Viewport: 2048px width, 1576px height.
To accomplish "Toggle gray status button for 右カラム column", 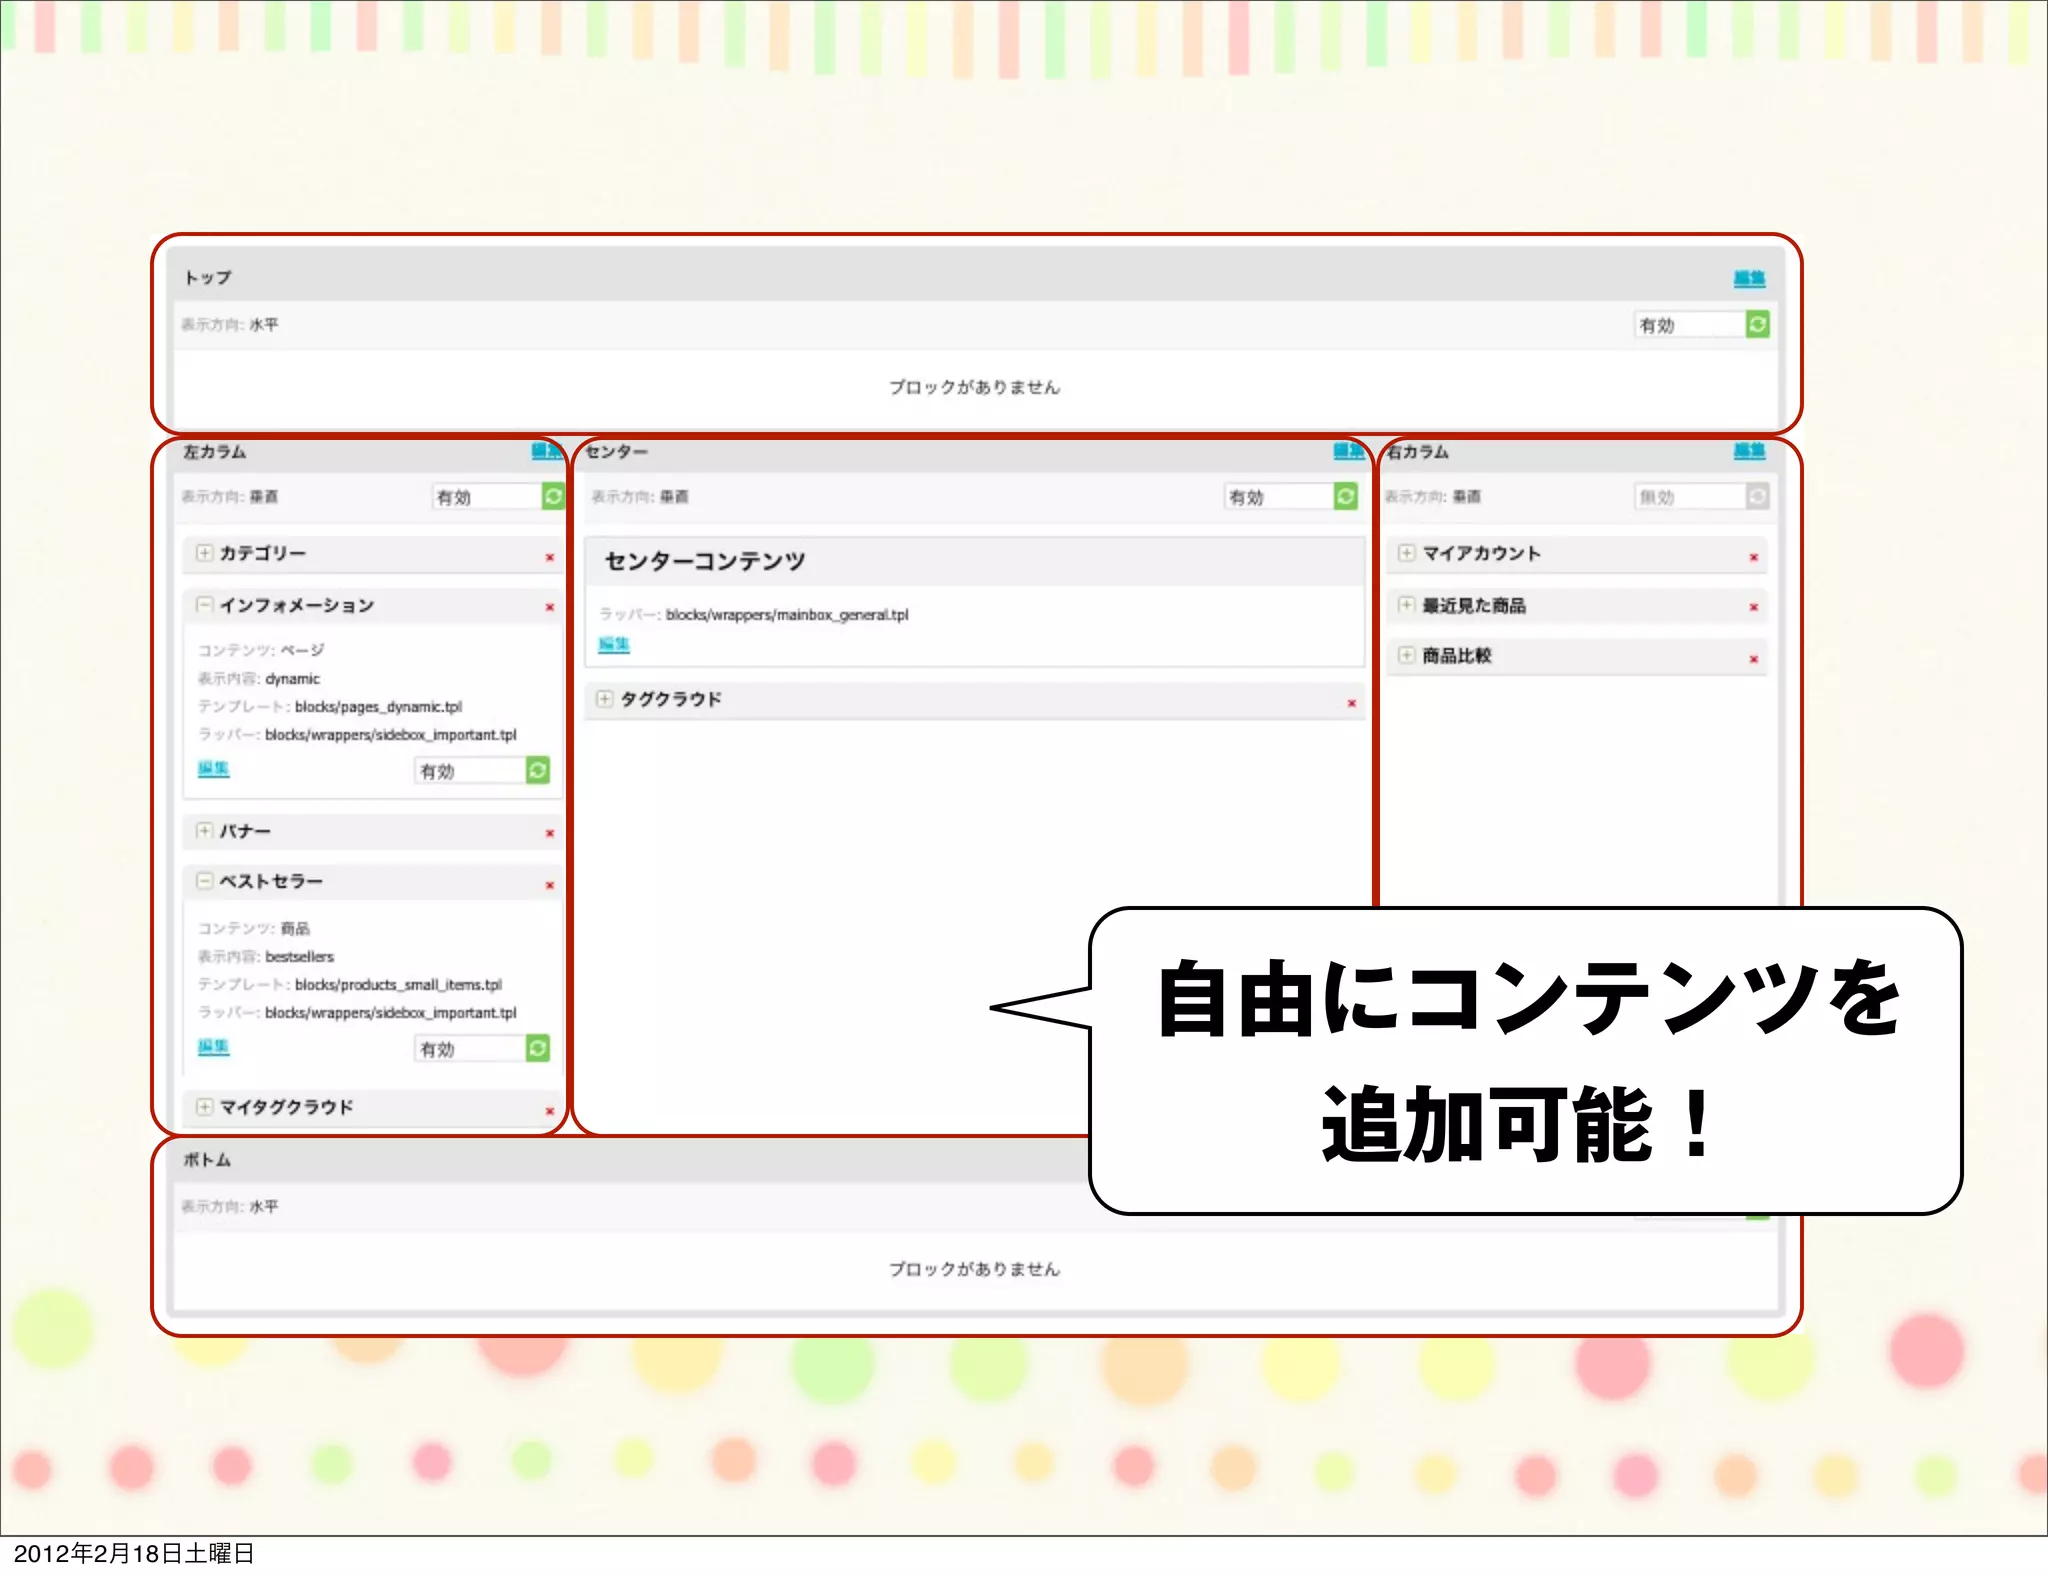I will tap(1757, 496).
